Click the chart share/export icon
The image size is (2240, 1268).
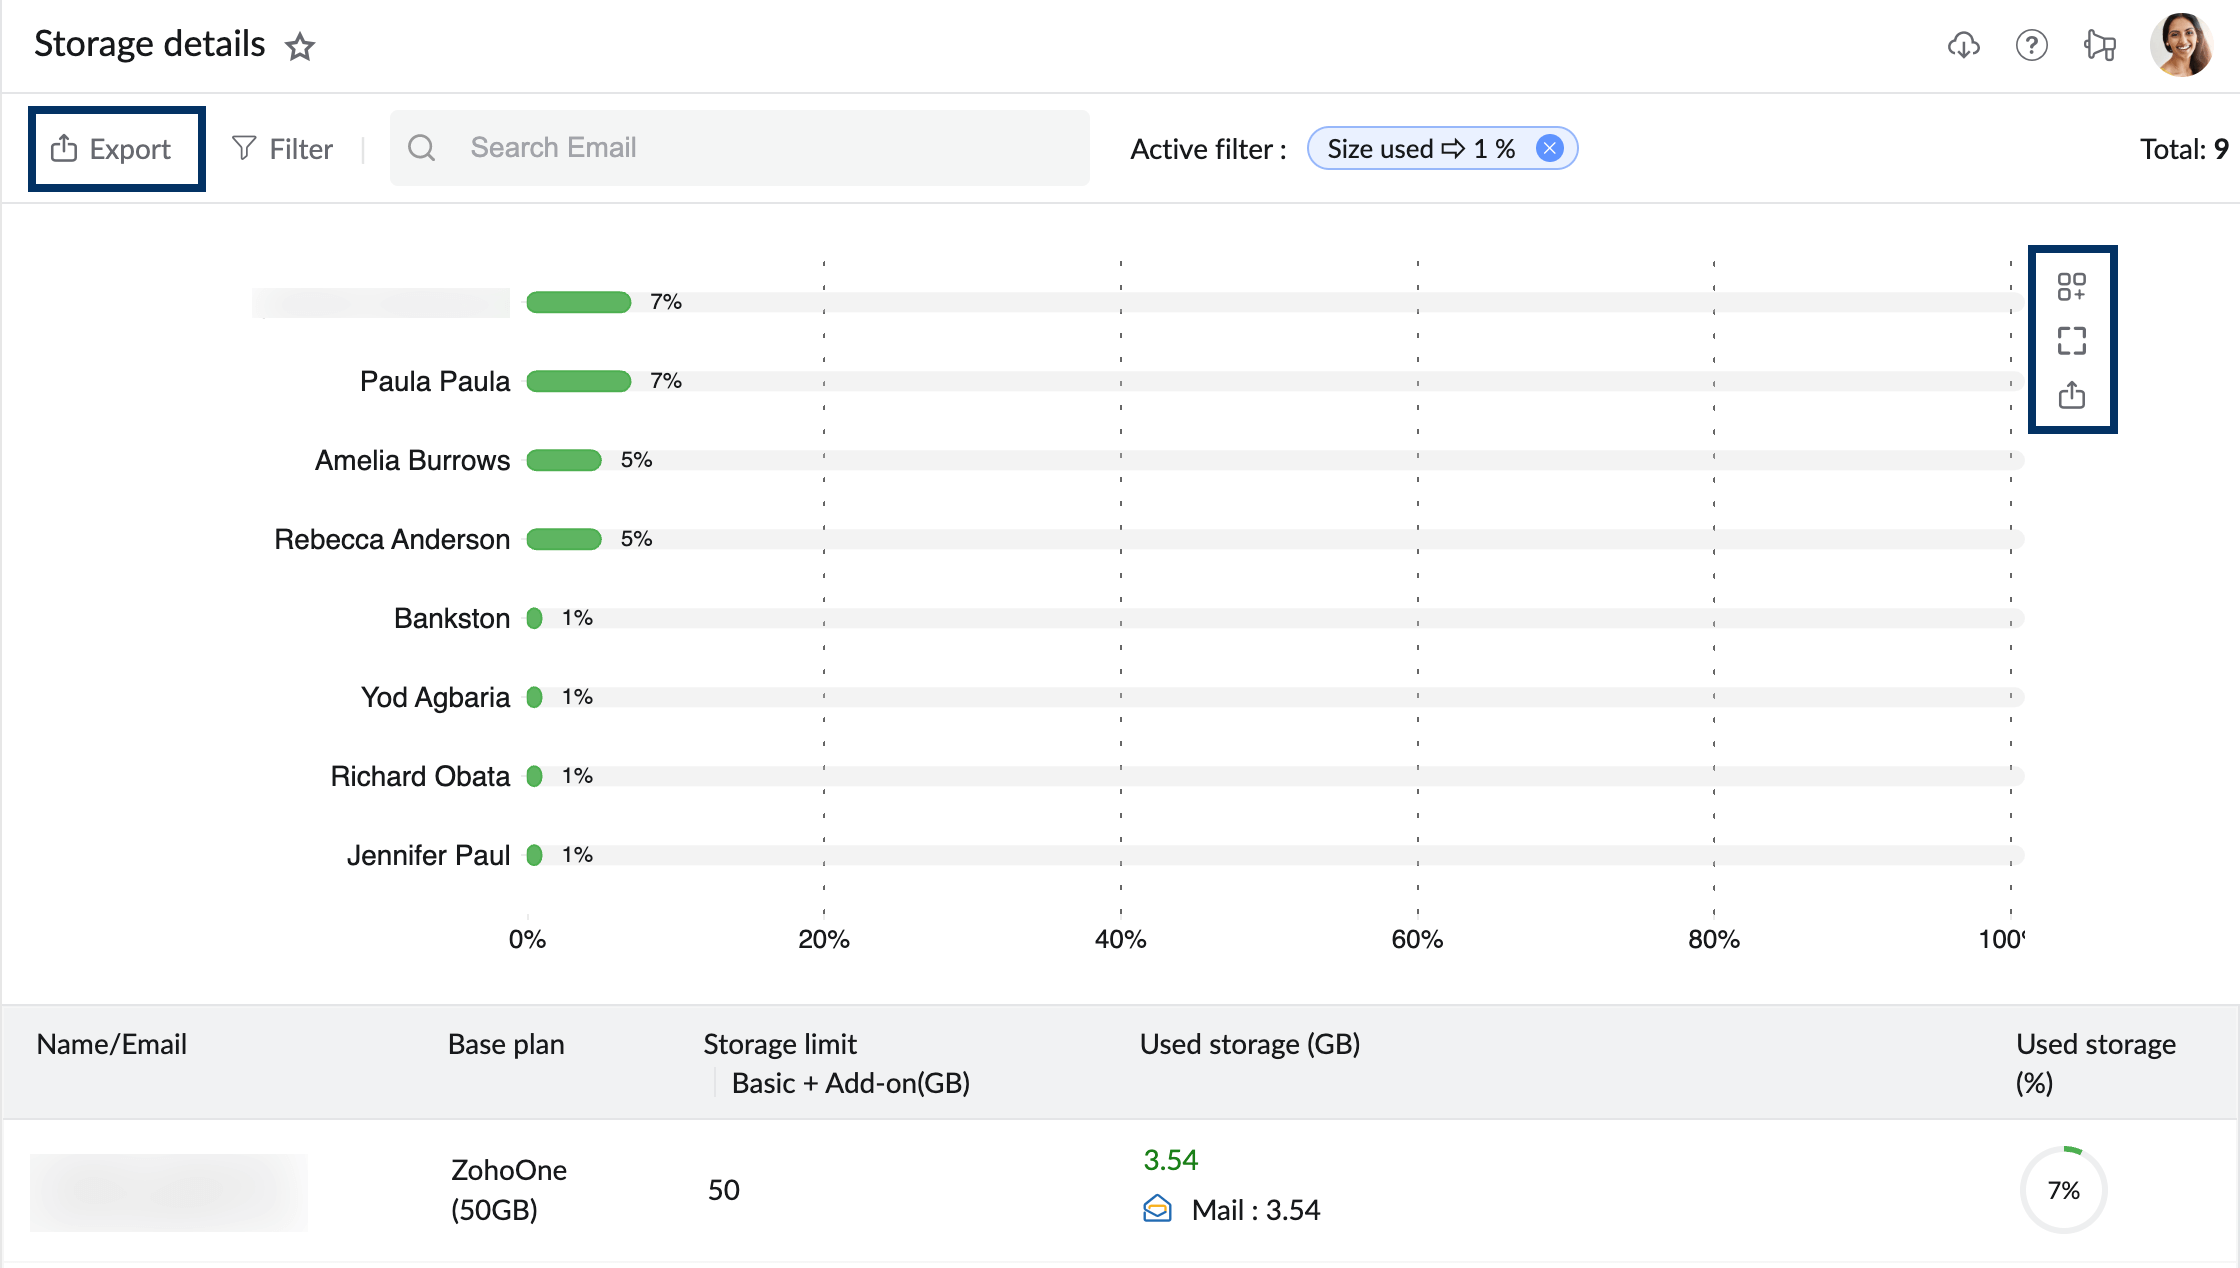pos(2071,395)
